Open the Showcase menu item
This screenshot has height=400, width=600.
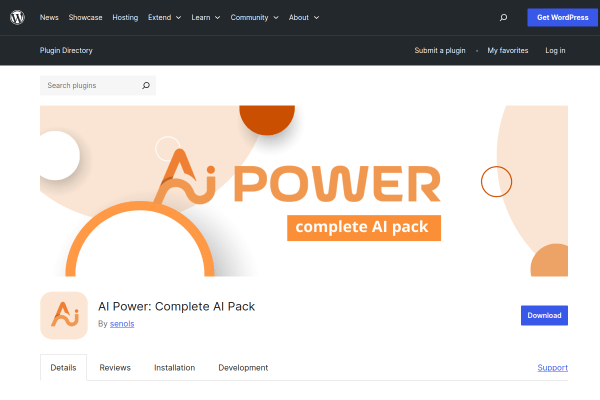click(85, 18)
